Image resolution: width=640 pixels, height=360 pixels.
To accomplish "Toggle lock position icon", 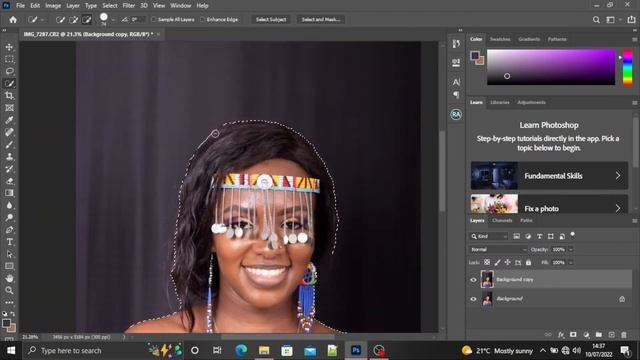I will pos(507,262).
